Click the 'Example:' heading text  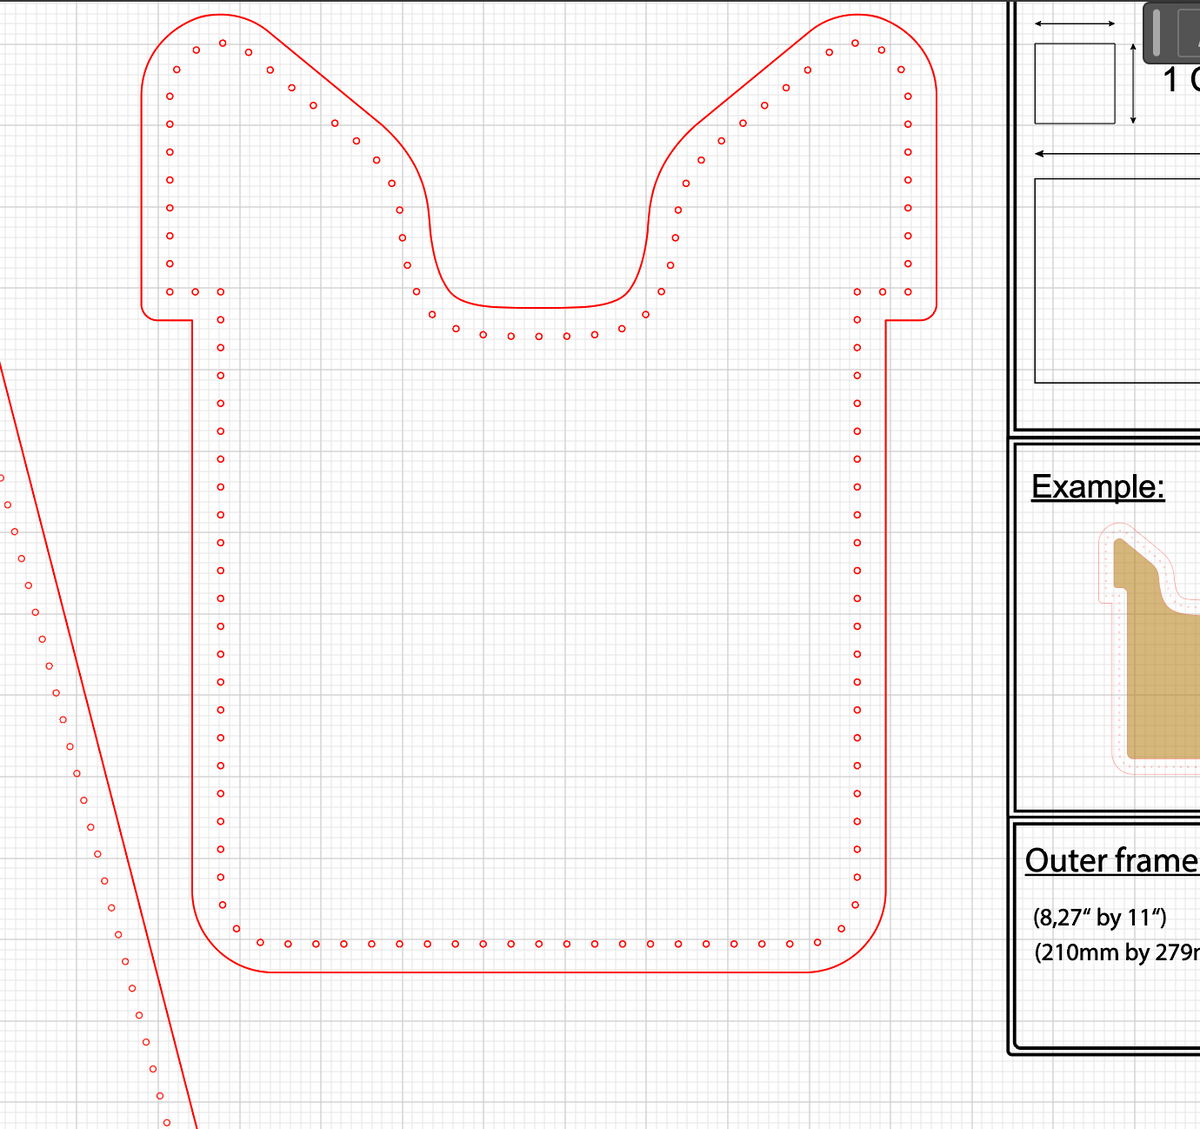point(1098,487)
